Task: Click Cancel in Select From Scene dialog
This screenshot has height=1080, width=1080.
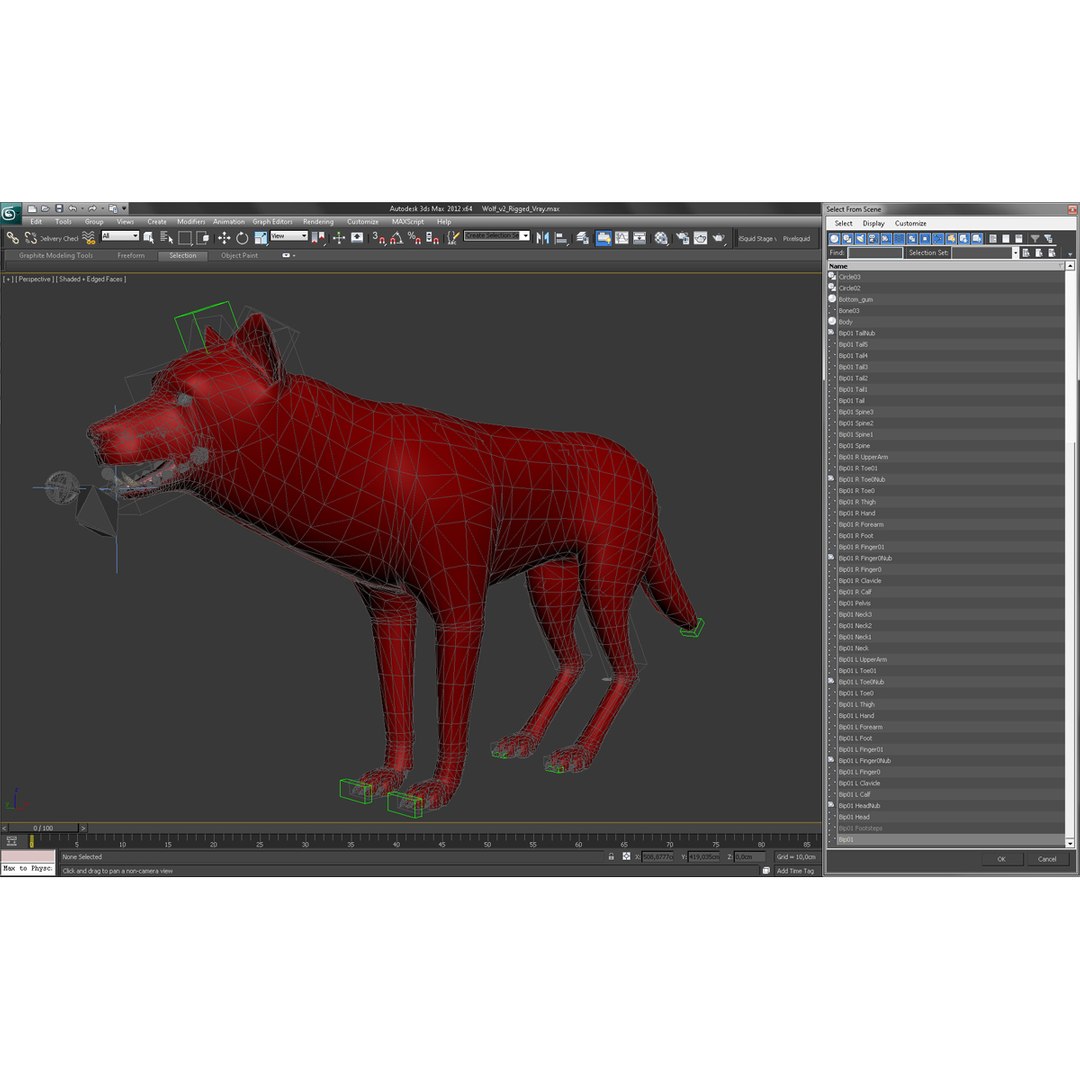Action: point(1047,859)
